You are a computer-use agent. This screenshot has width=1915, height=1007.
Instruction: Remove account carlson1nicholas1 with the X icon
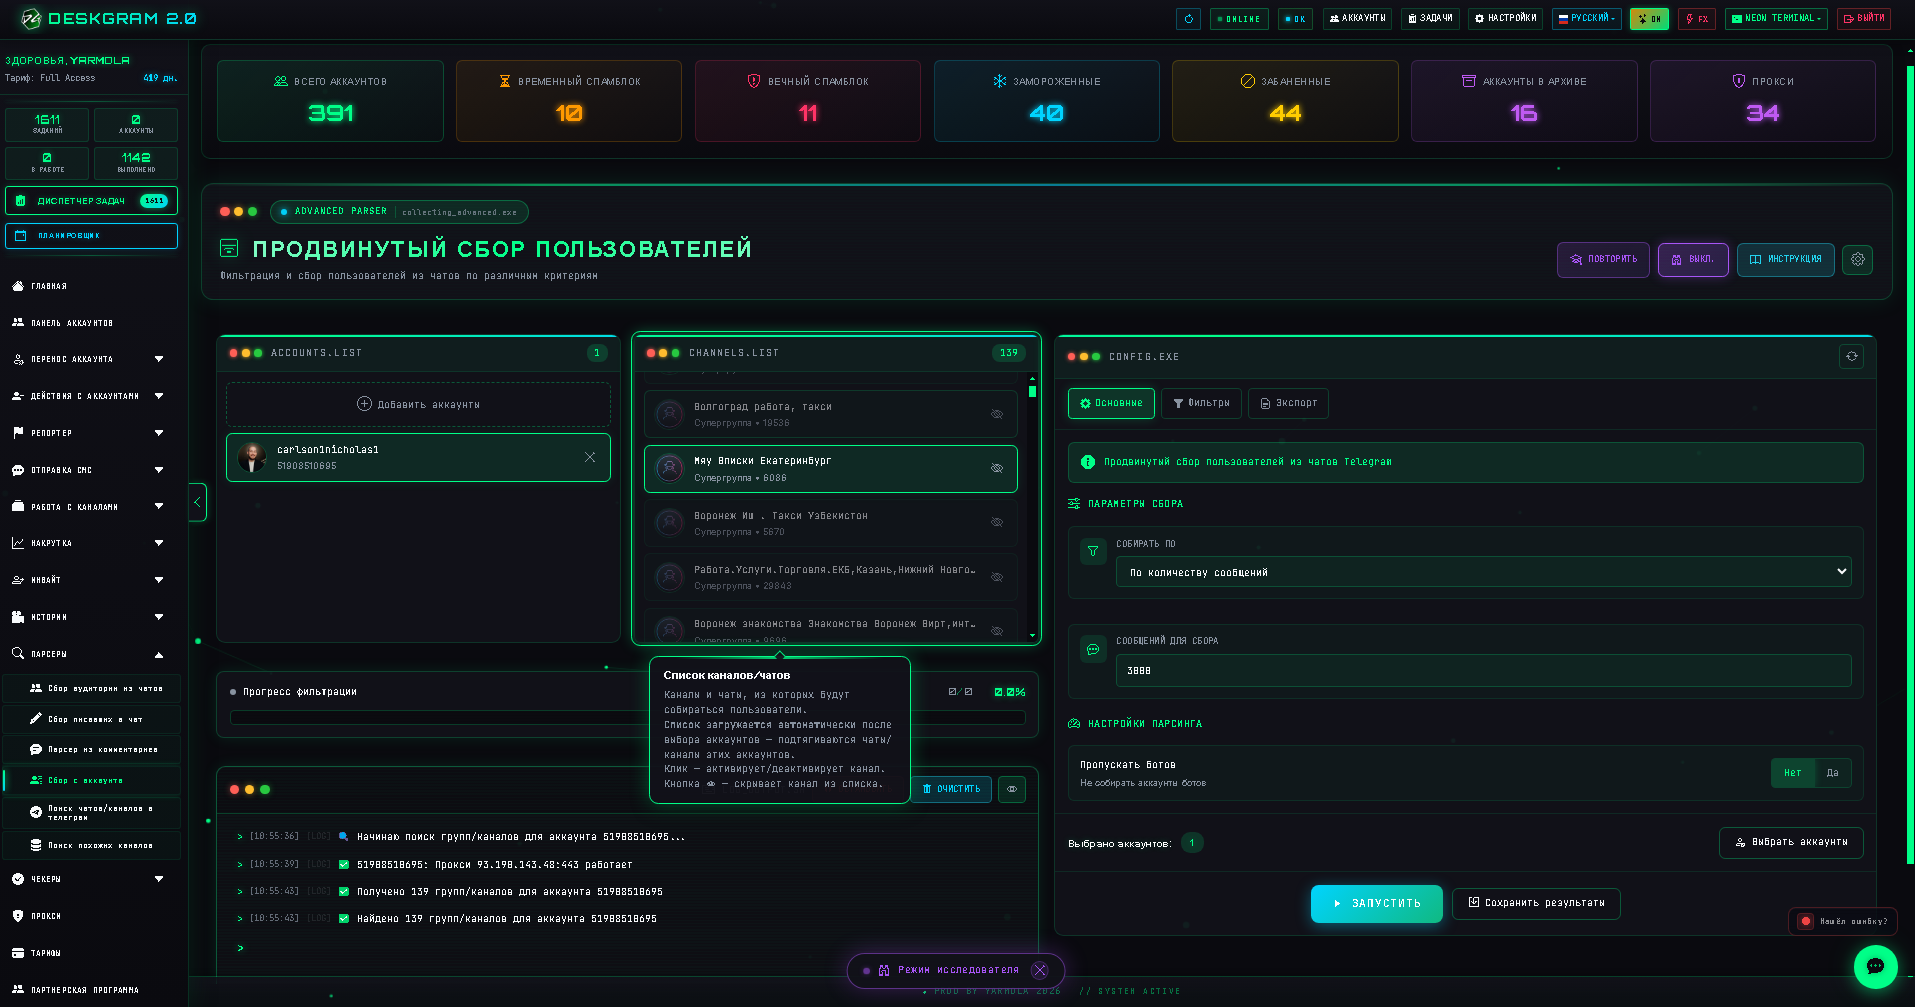coord(590,457)
